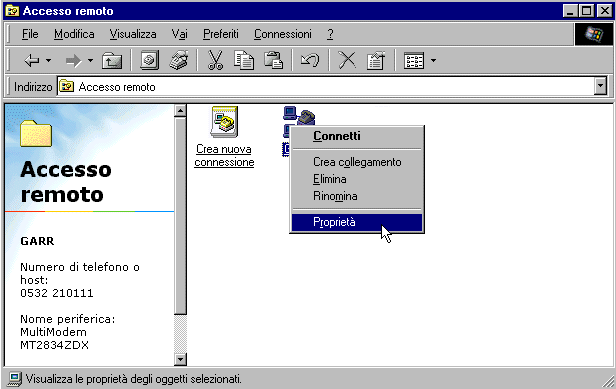Click the Cut scissors icon

(215, 60)
